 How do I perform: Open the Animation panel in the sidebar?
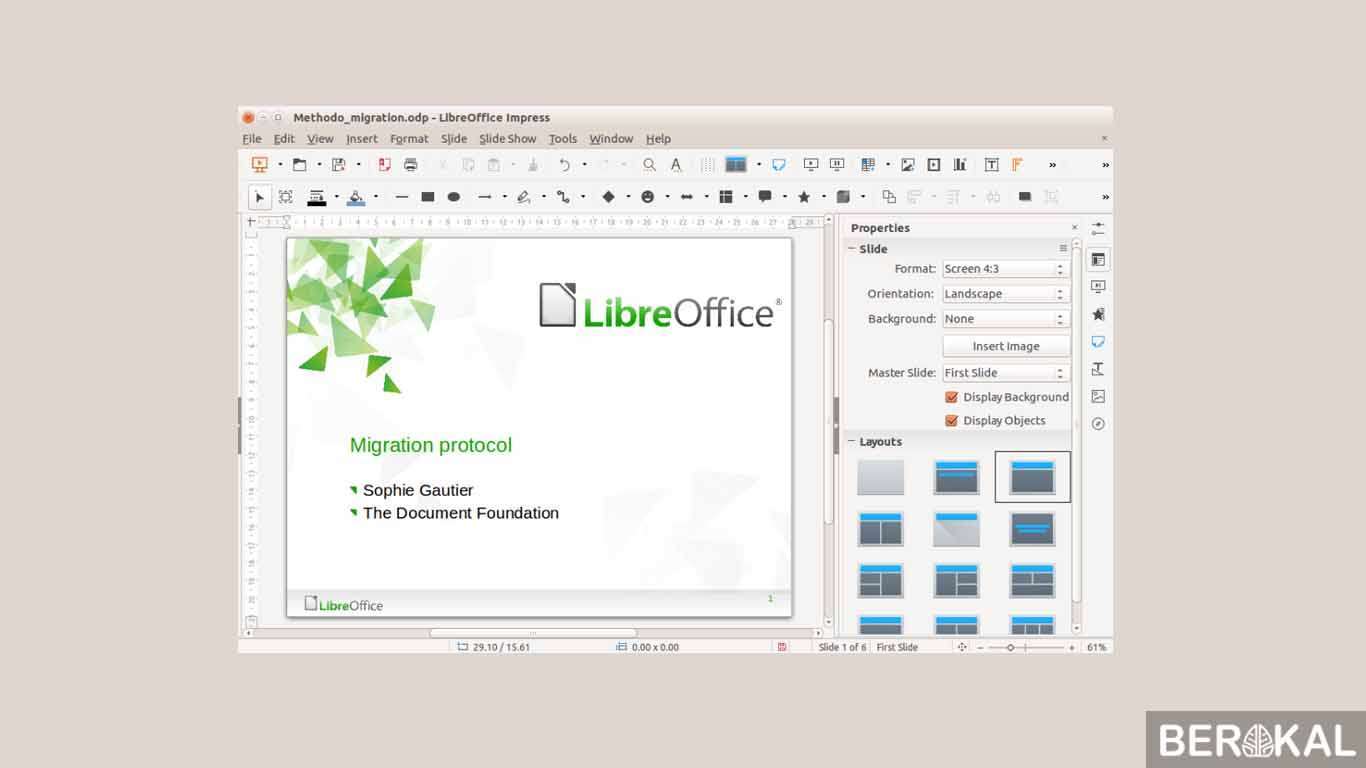1097,313
